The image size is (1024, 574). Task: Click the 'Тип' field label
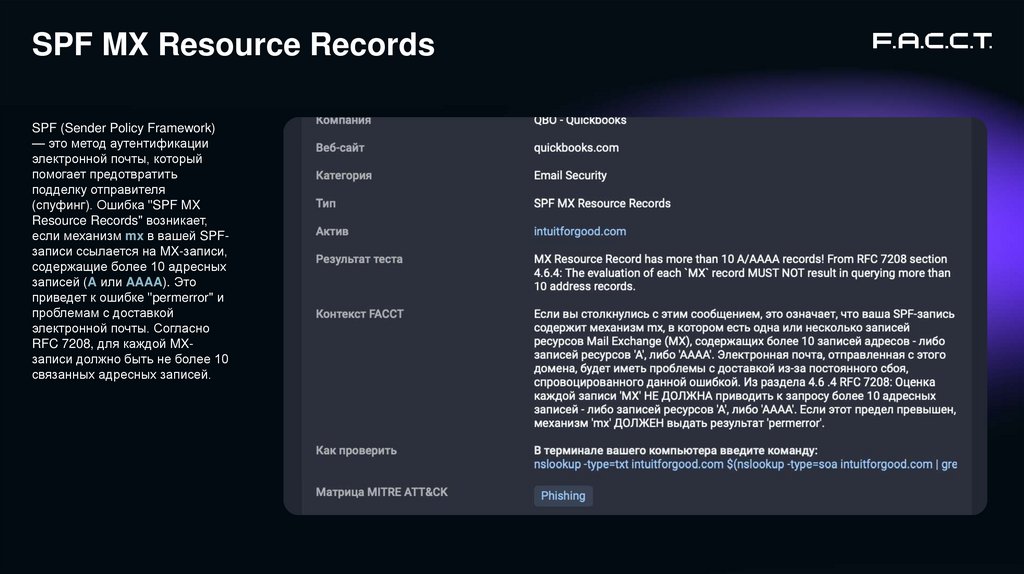[325, 203]
